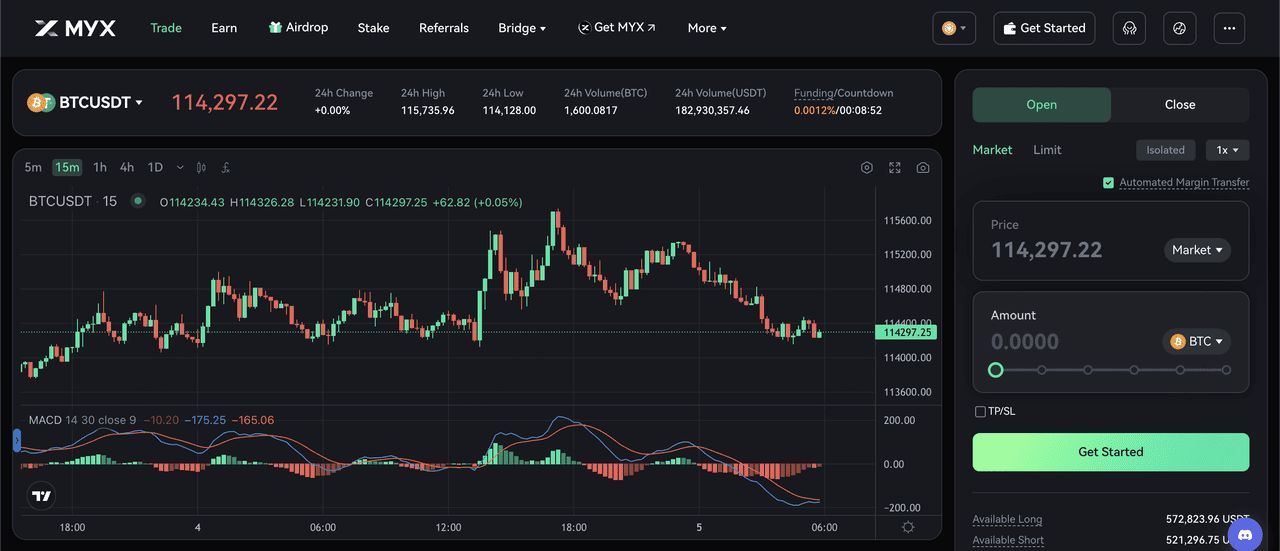Click the customer support headset icon

[x=1129, y=28]
